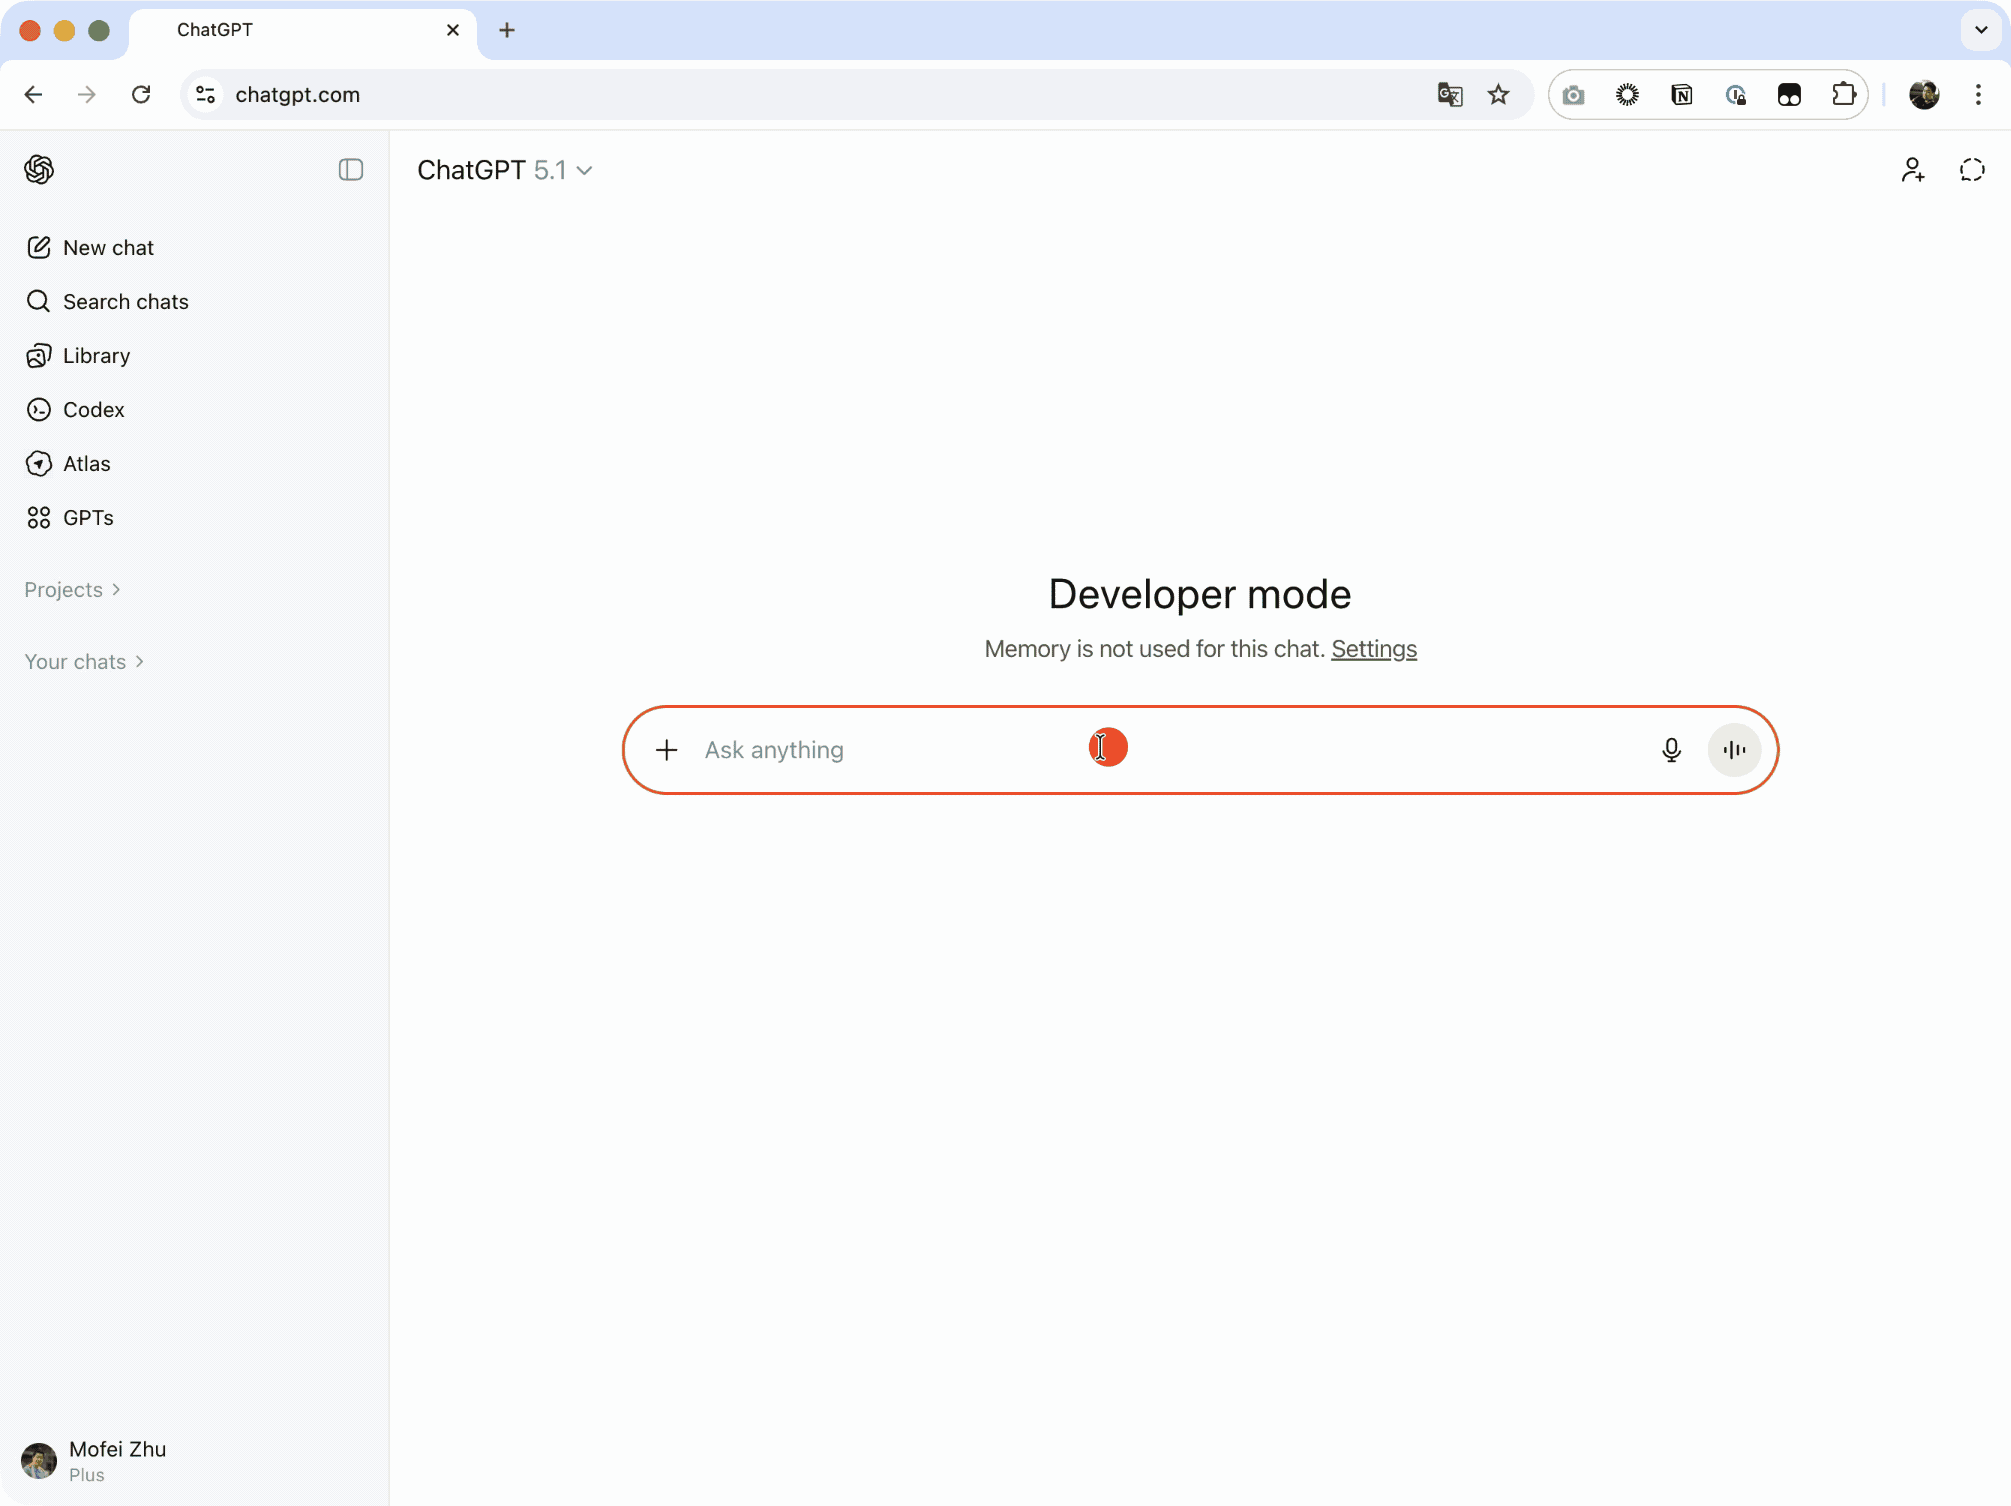Start ChatGPT voice mode

pyautogui.click(x=1733, y=749)
